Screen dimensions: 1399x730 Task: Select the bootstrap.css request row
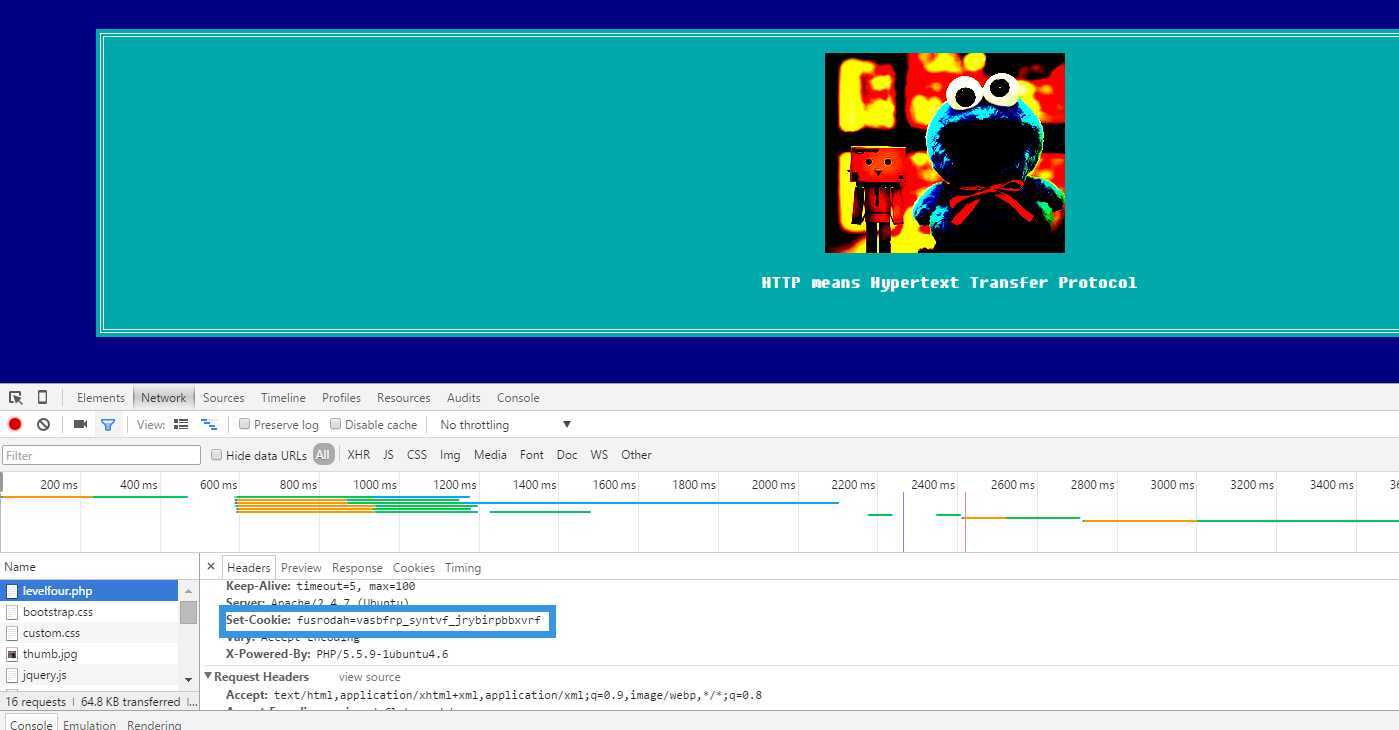coord(90,612)
